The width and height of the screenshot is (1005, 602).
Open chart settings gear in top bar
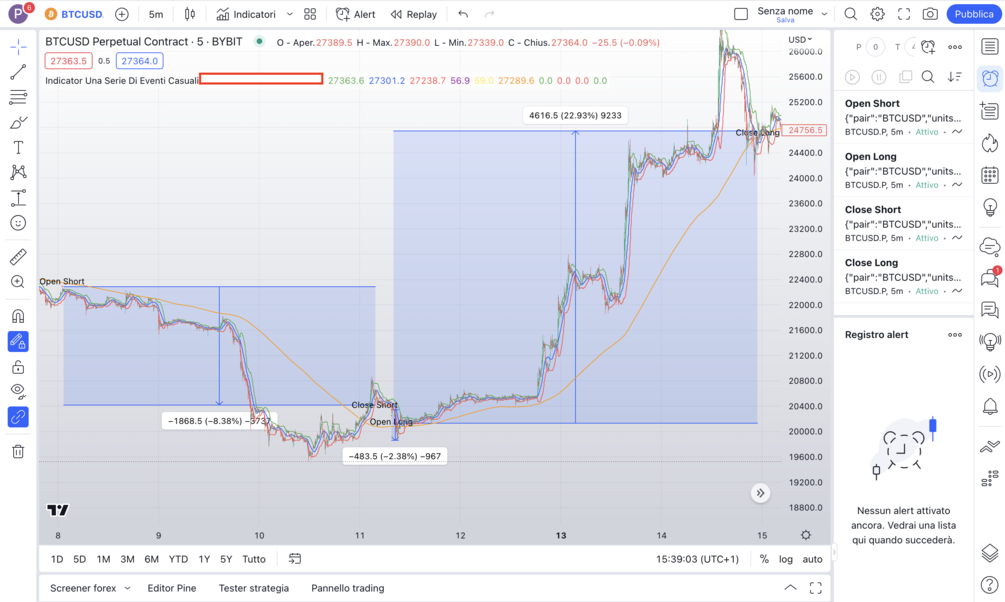point(877,14)
